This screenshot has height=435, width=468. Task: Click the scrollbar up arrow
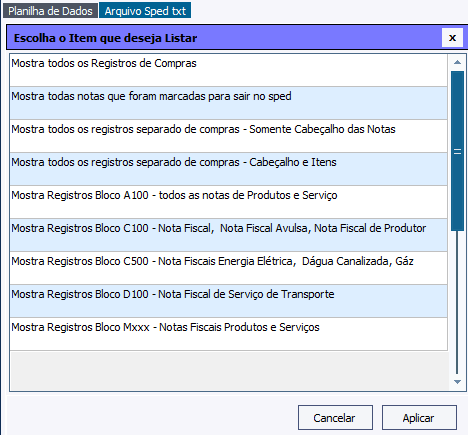(457, 62)
